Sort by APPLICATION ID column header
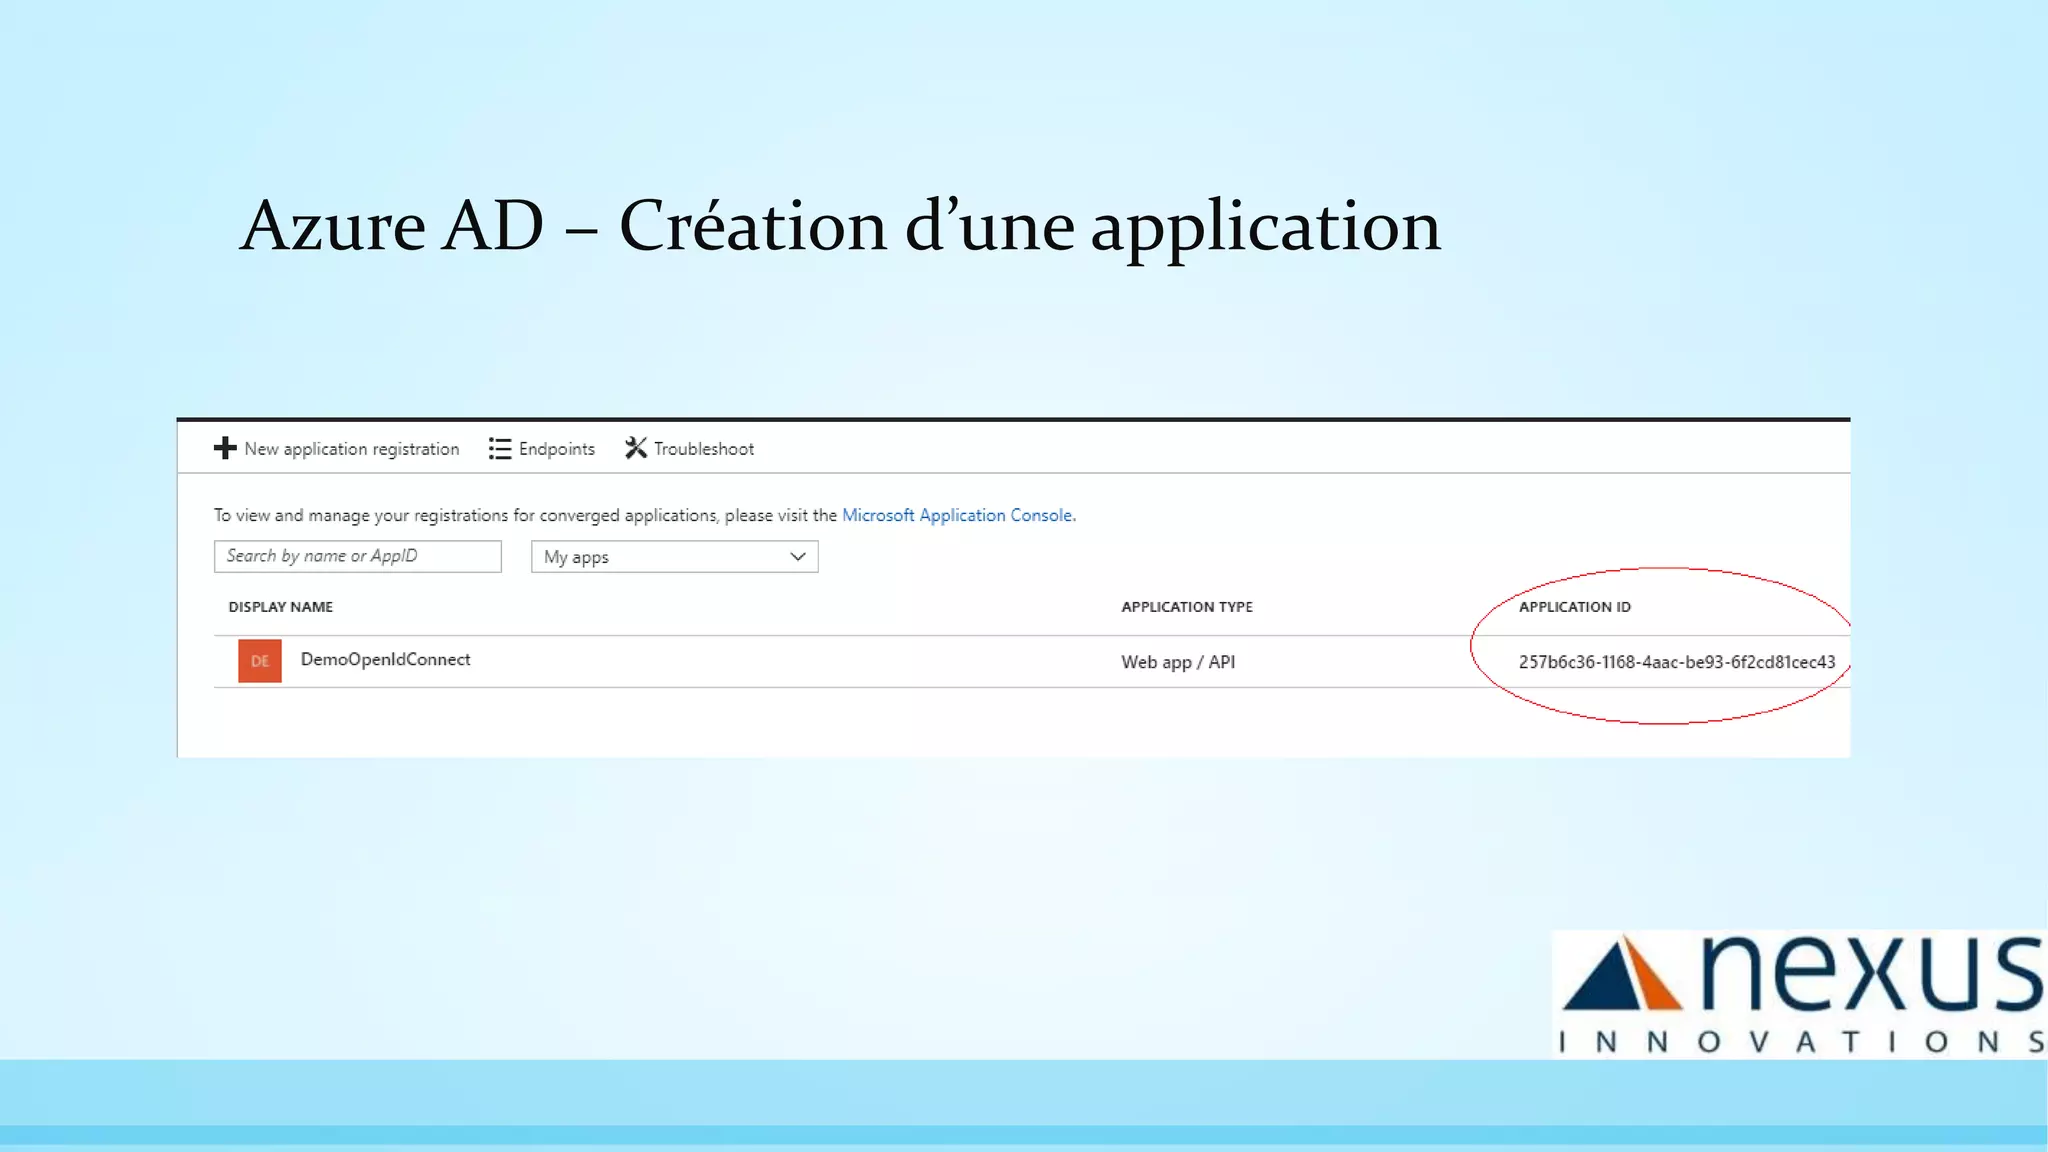This screenshot has height=1152, width=2048. (1575, 607)
